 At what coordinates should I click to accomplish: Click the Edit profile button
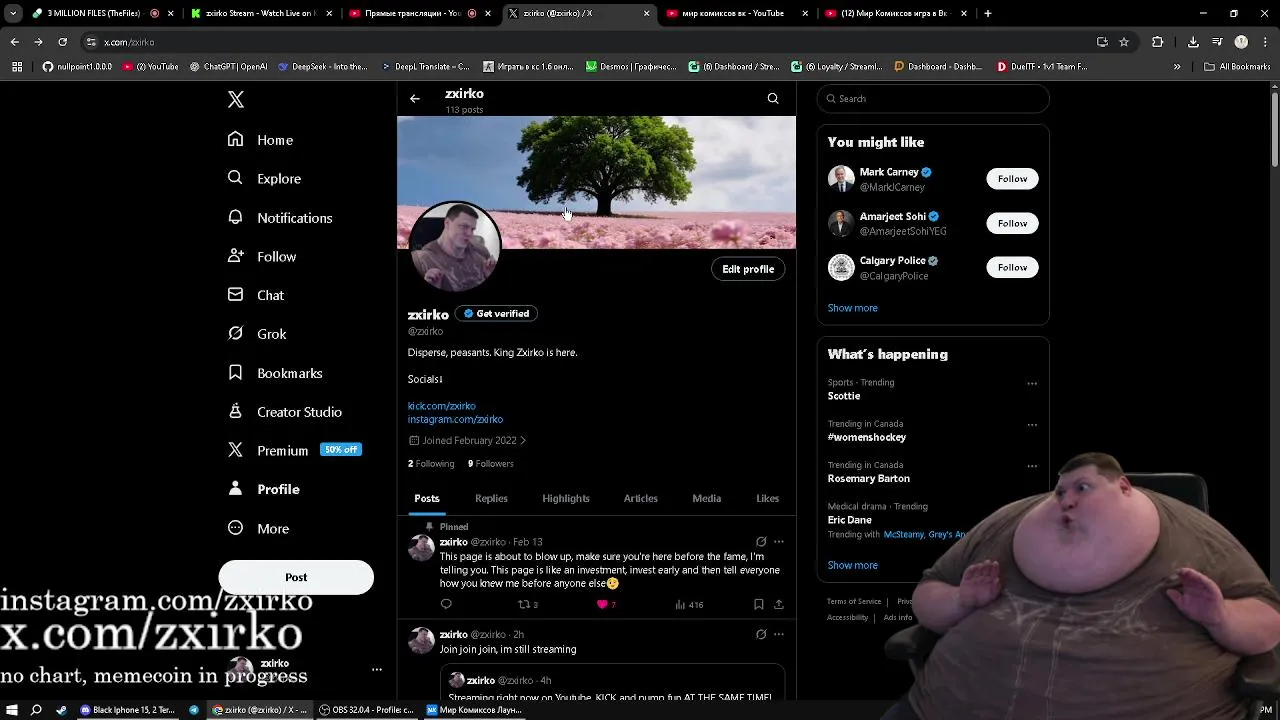click(x=748, y=269)
